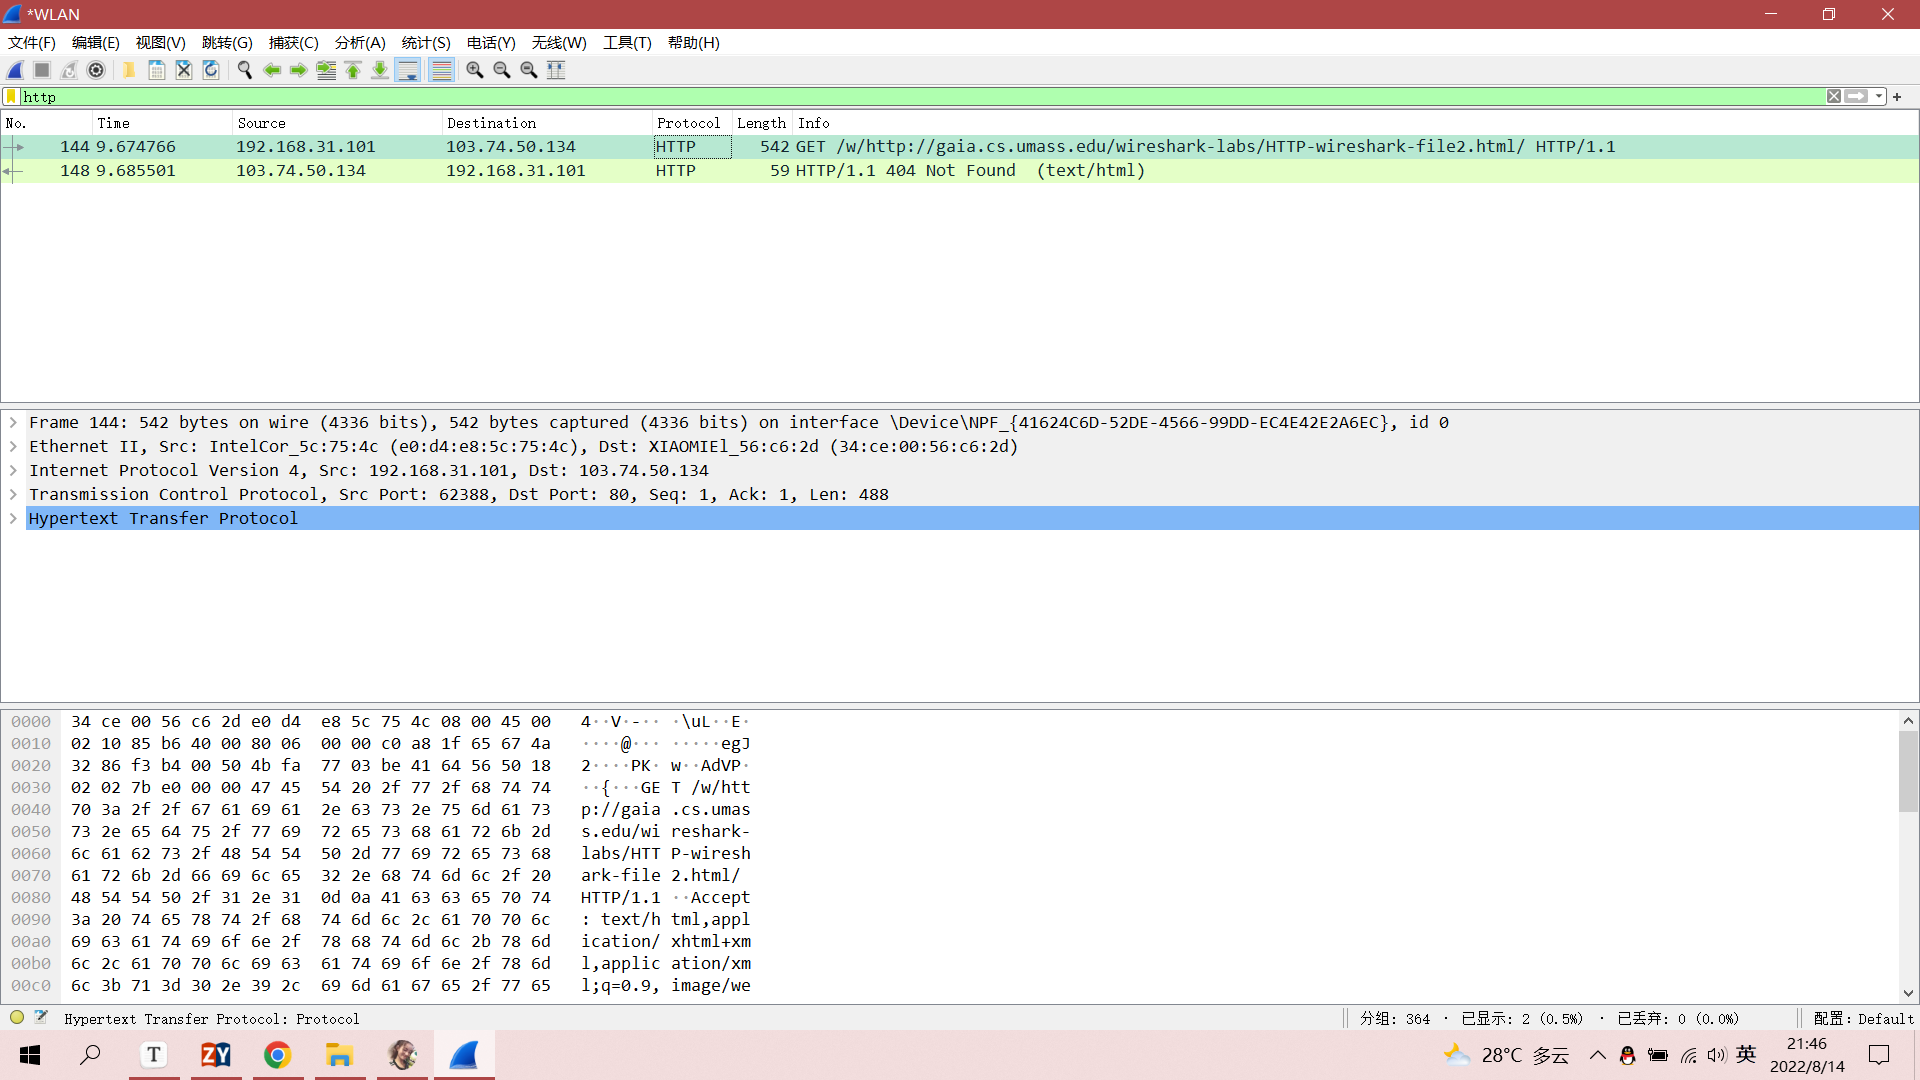Expand Hypertext Transfer Protocol section
This screenshot has height=1080, width=1920.
pyautogui.click(x=13, y=519)
